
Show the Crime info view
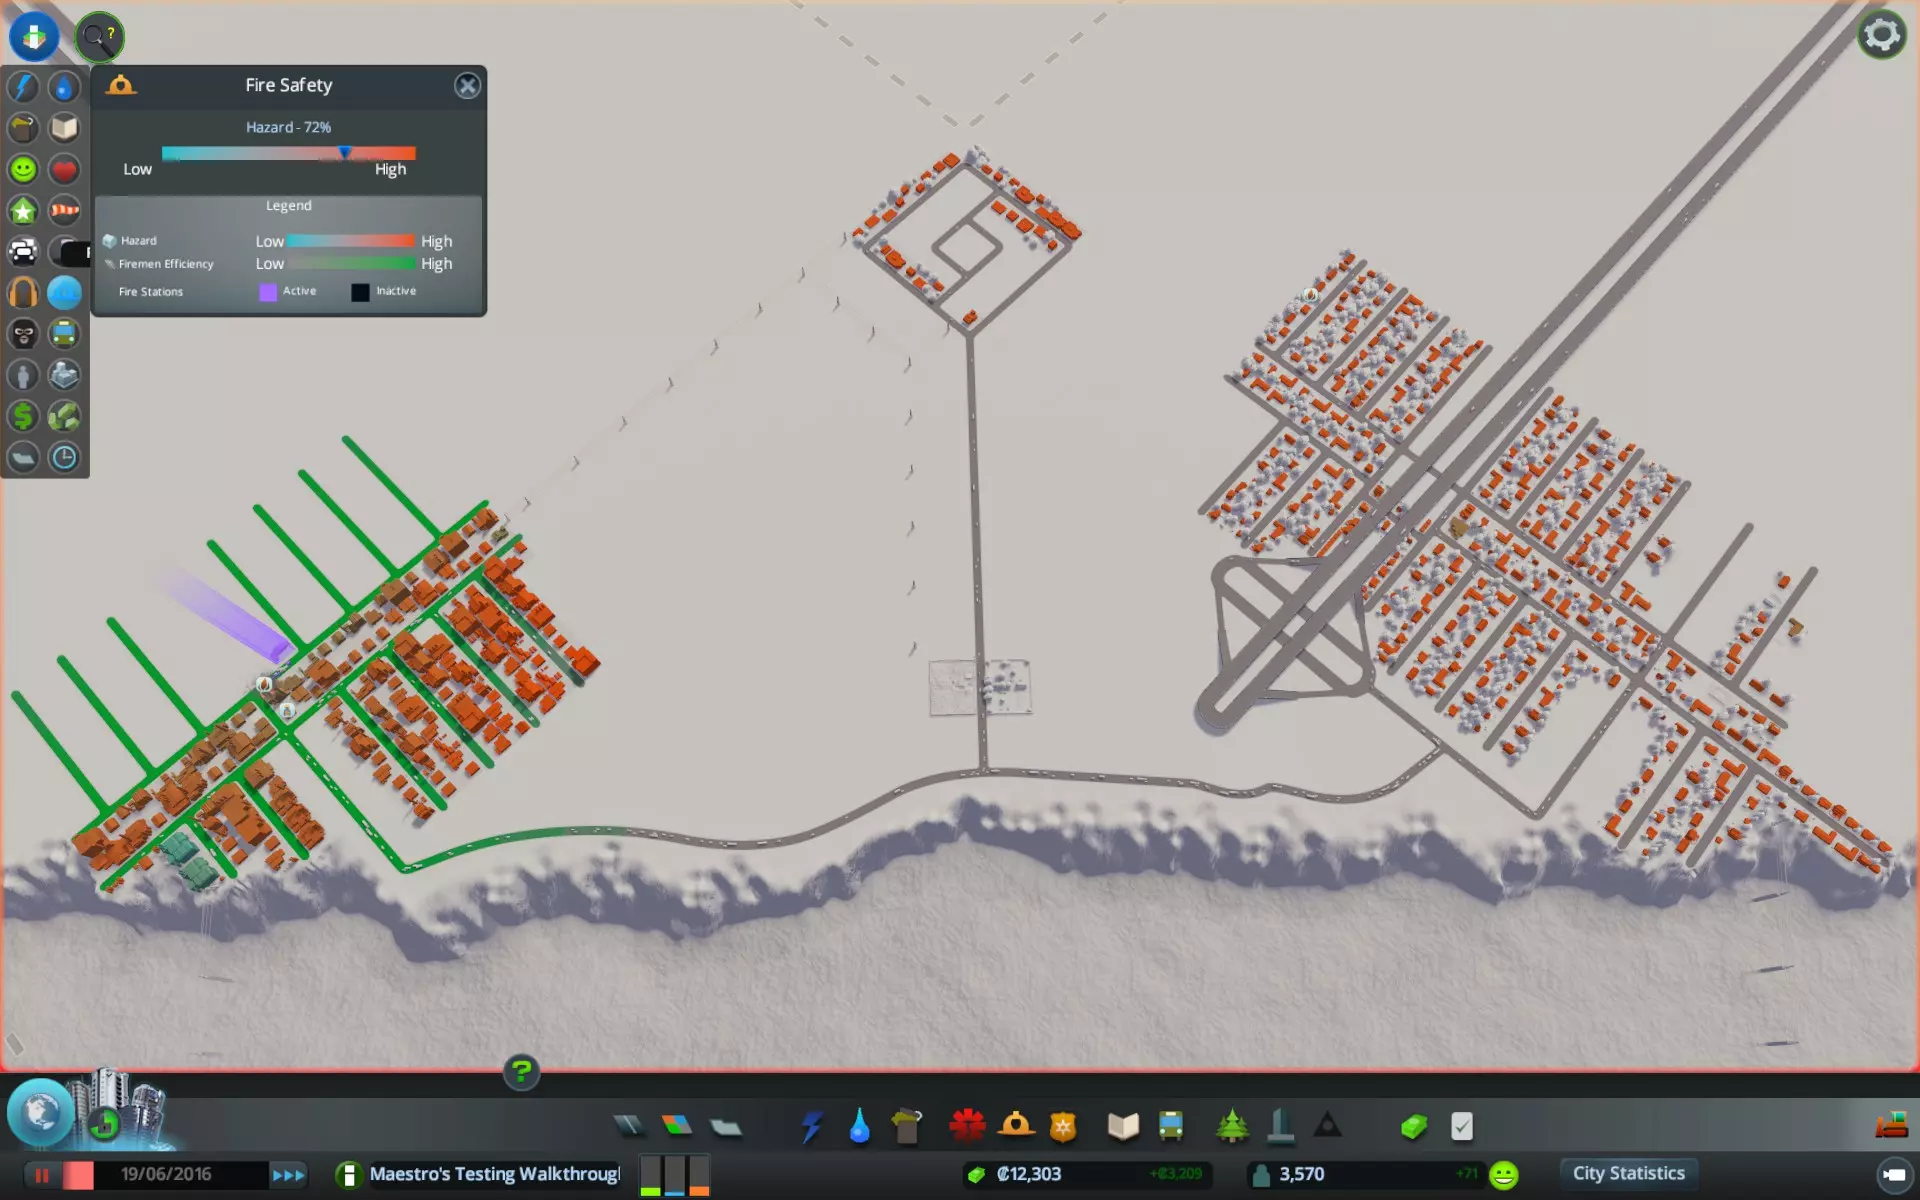point(23,334)
